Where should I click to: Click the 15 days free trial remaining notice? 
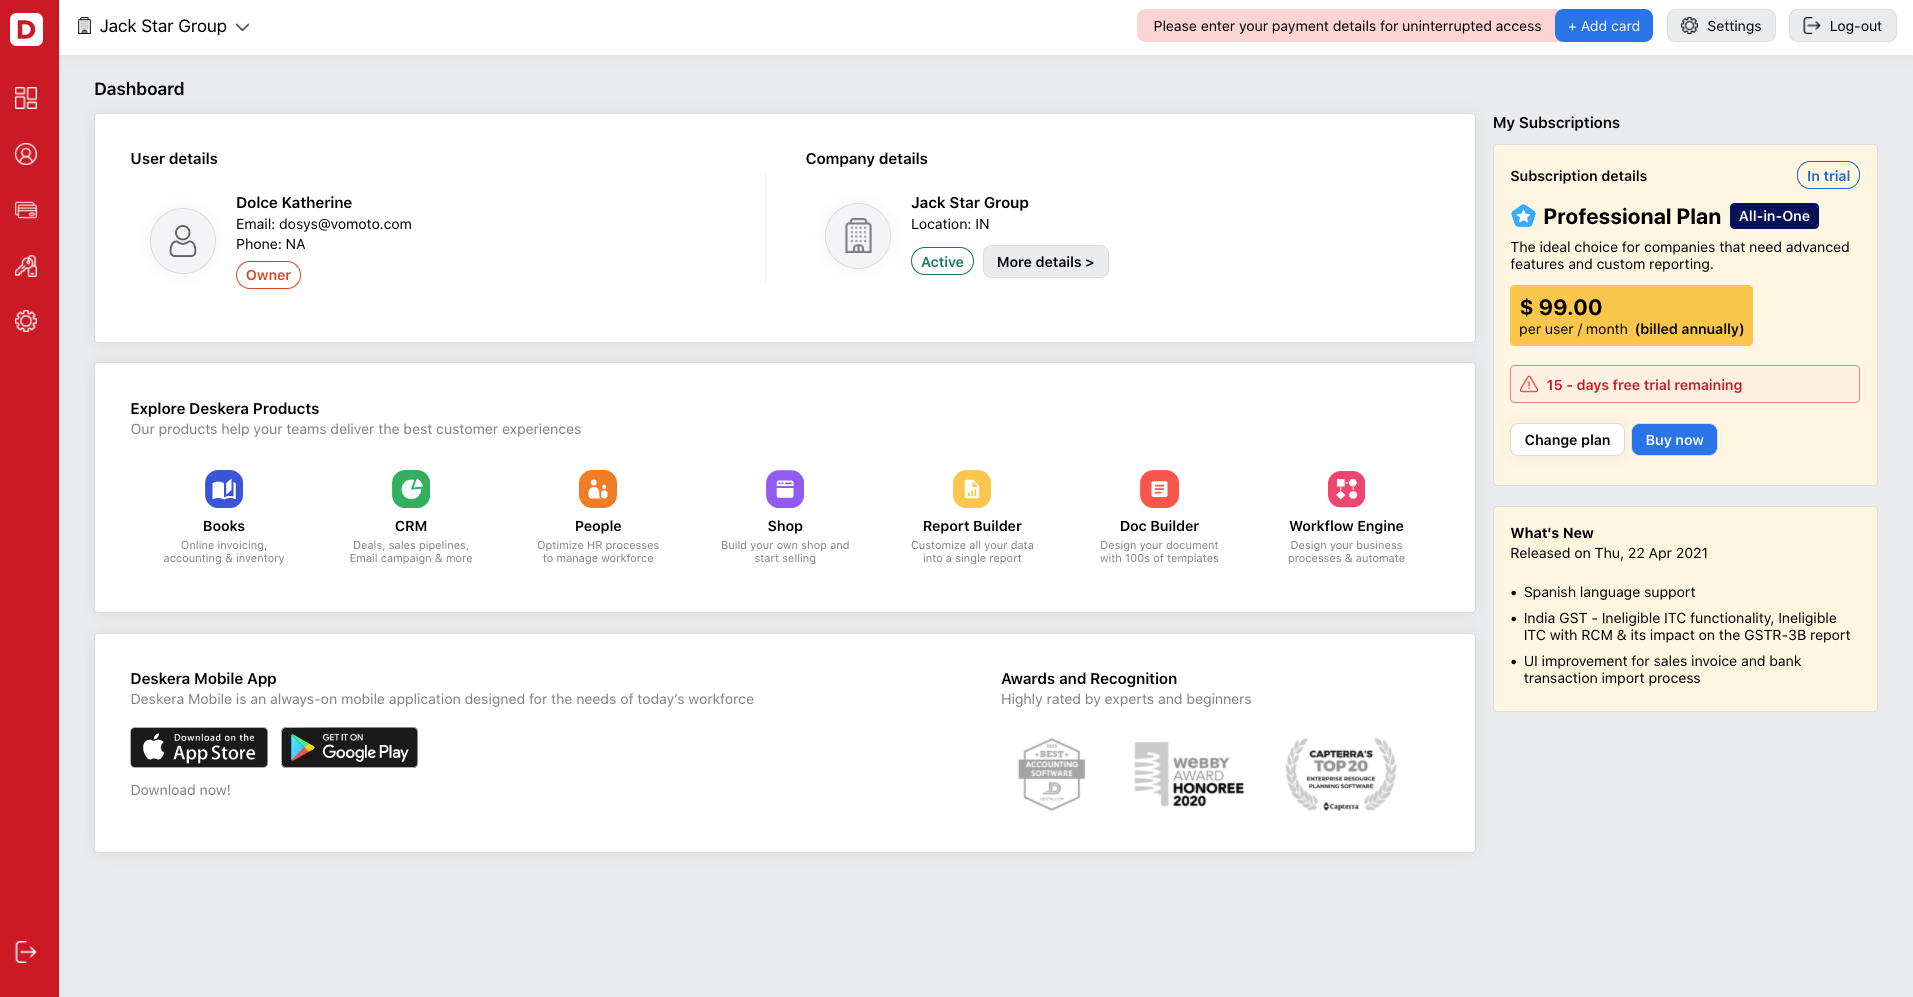coord(1684,385)
